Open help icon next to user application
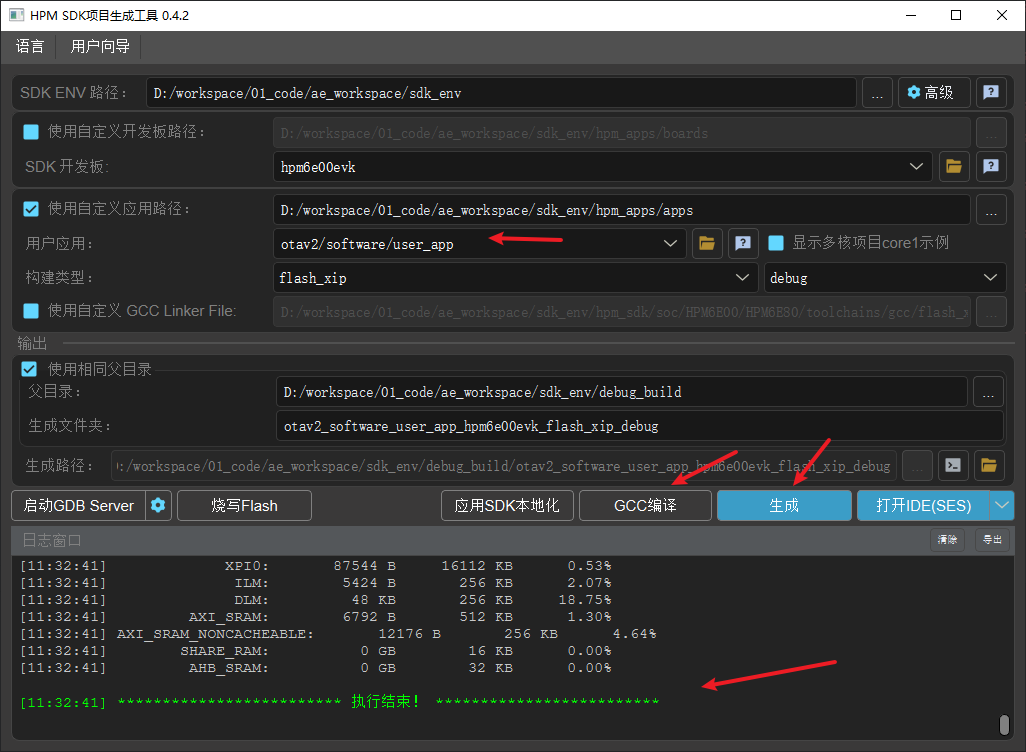1026x752 pixels. pyautogui.click(x=743, y=243)
